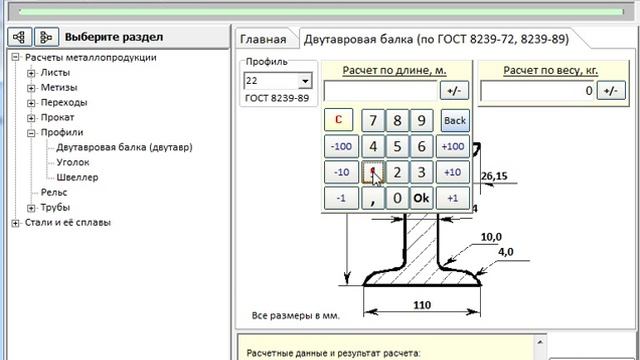This screenshot has width=640, height=360.
Task: Click +/- button next to length field
Action: 454,91
